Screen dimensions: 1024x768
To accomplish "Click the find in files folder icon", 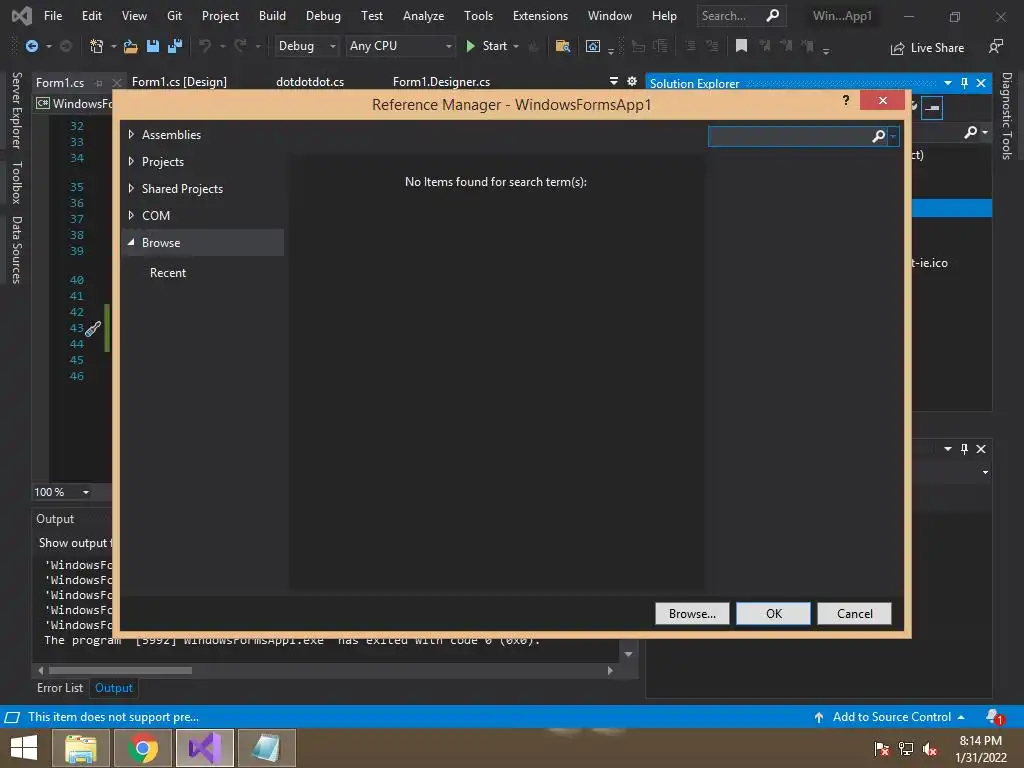I will tap(562, 46).
